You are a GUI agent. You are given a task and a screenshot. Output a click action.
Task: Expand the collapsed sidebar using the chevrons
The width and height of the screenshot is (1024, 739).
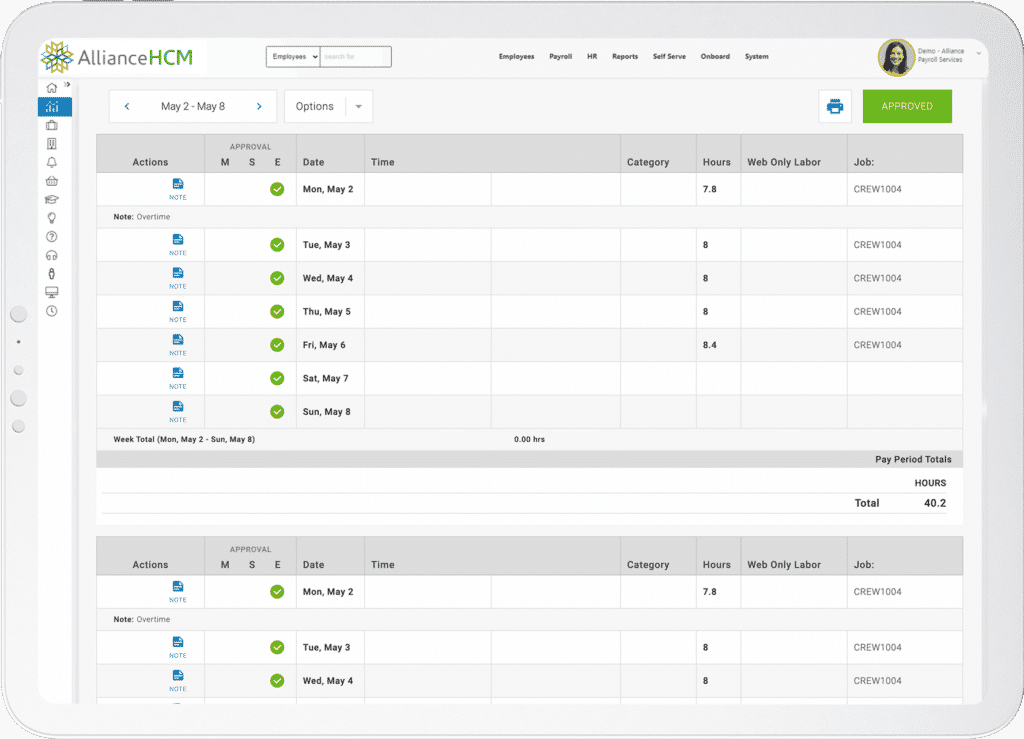pos(65,86)
